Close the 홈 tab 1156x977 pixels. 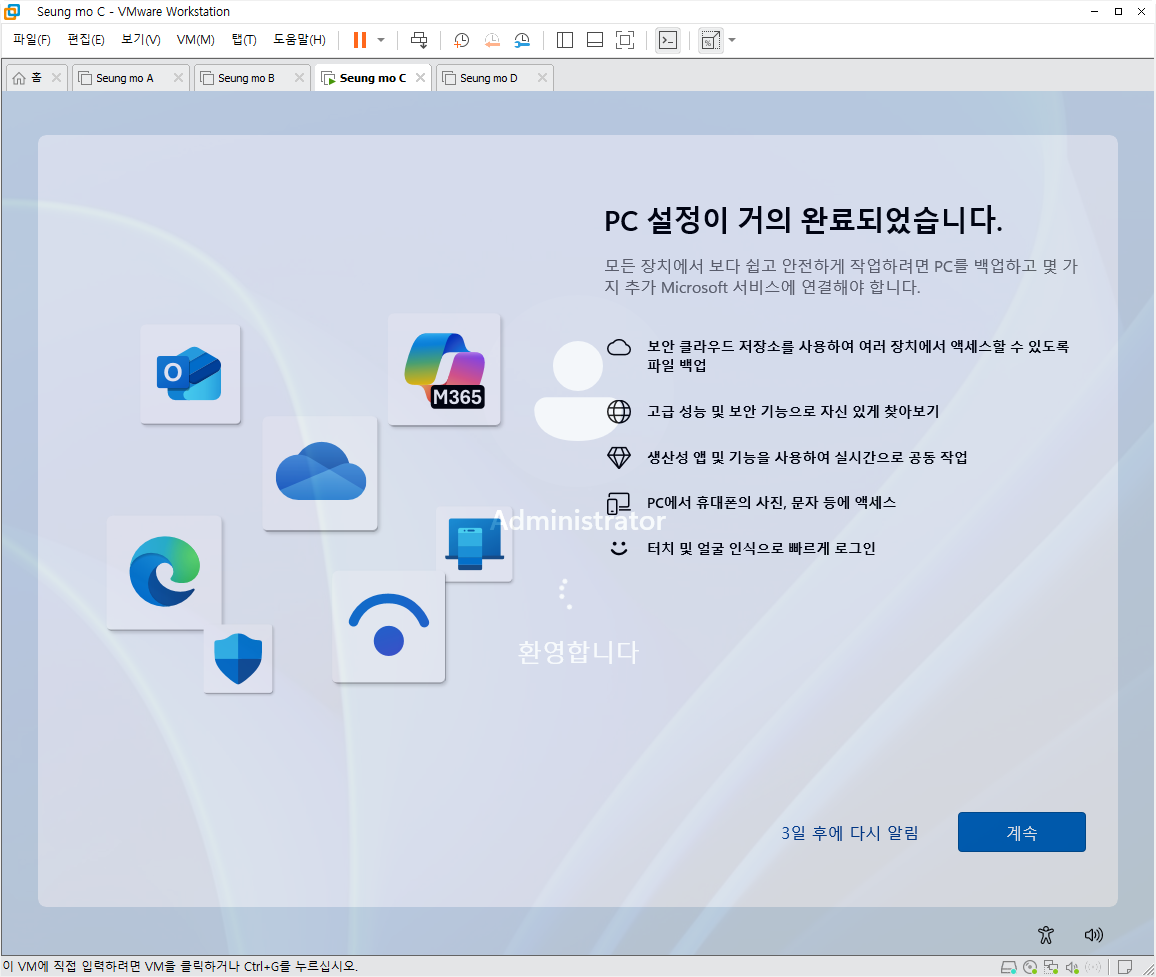(56, 77)
